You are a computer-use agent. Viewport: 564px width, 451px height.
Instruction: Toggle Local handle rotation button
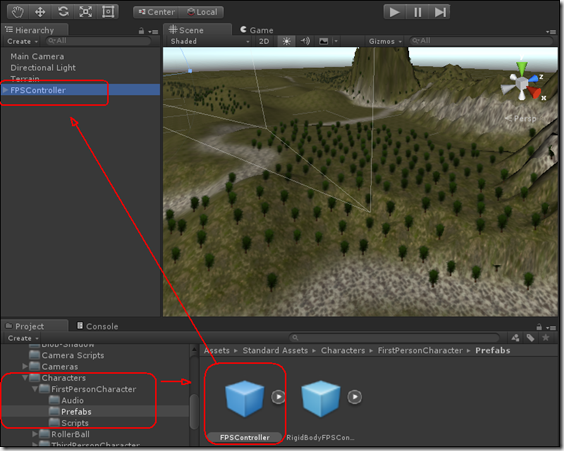tap(201, 12)
